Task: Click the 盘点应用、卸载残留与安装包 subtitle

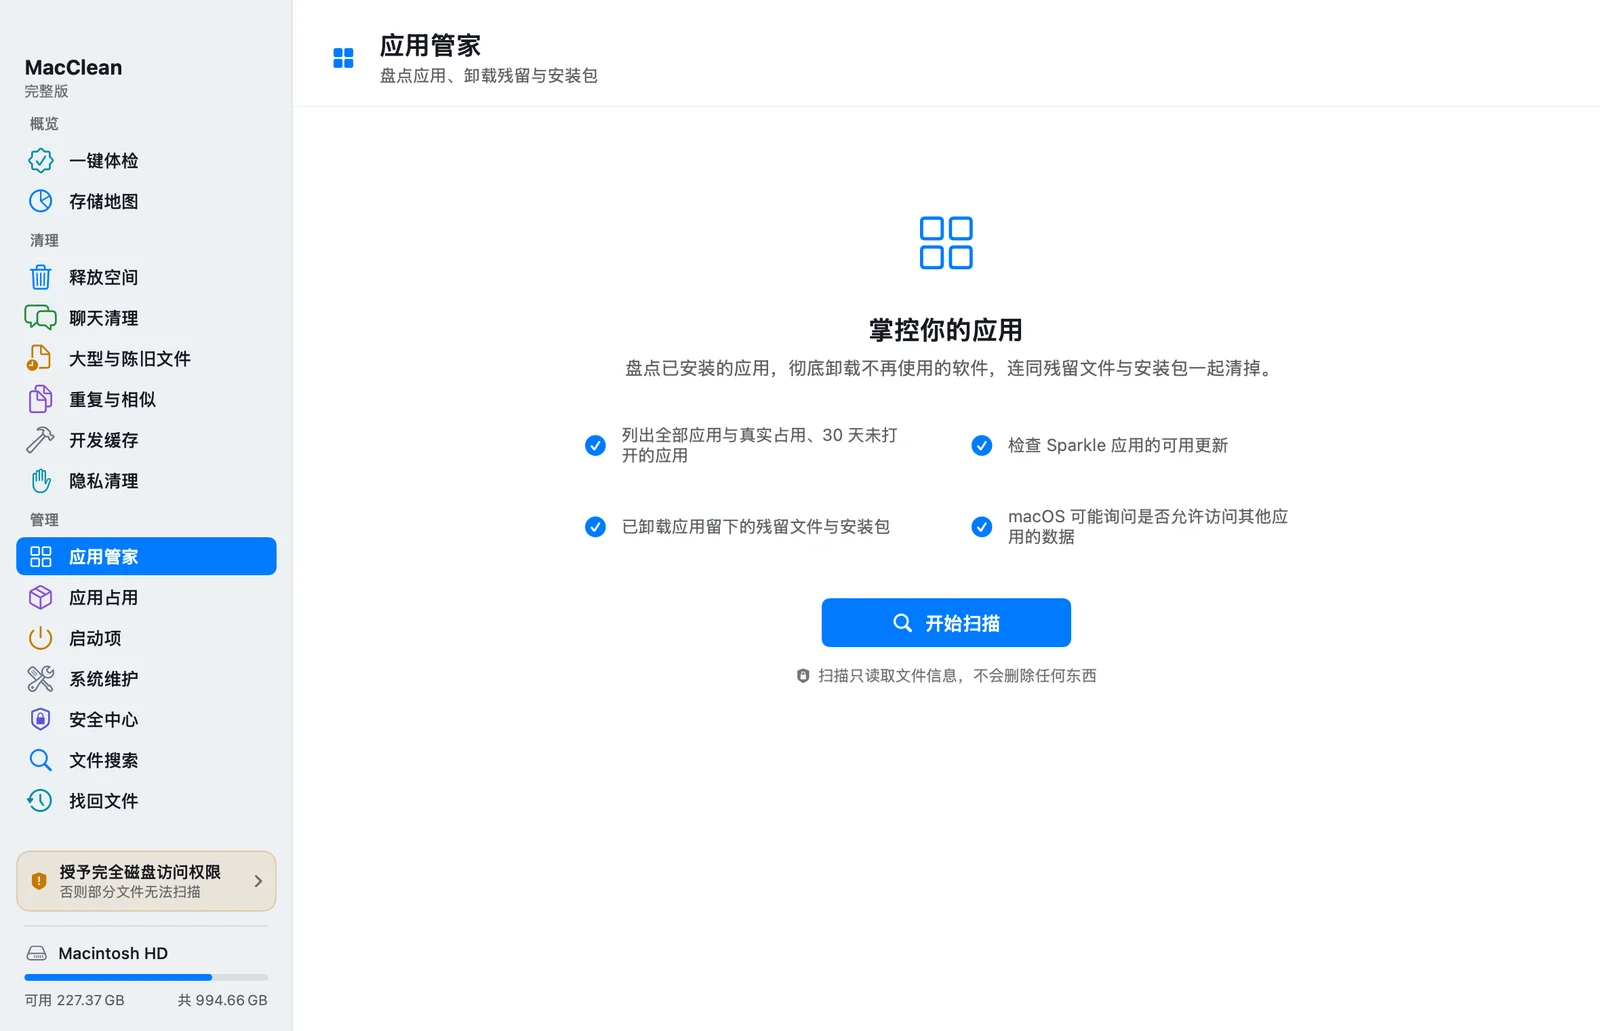Action: (x=488, y=76)
